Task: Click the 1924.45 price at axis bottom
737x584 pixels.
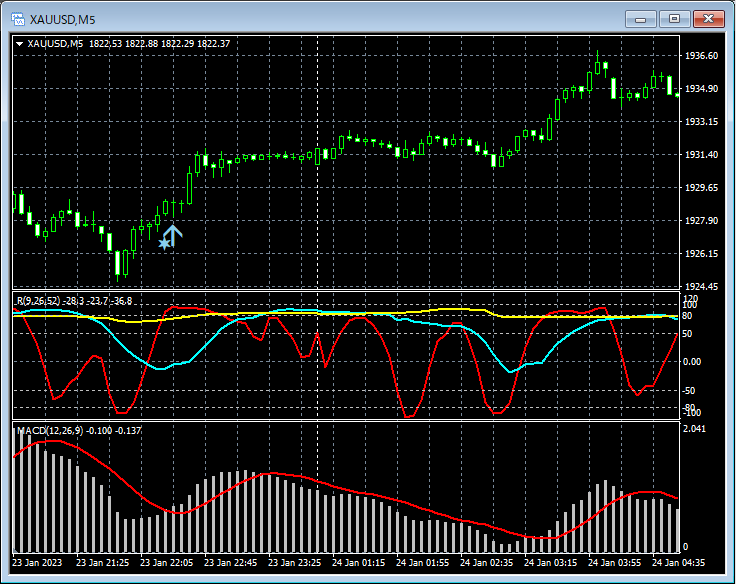Action: coord(699,287)
